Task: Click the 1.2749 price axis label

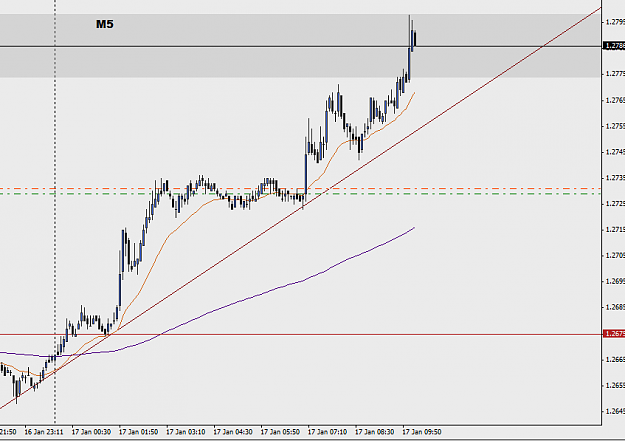Action: coord(615,152)
